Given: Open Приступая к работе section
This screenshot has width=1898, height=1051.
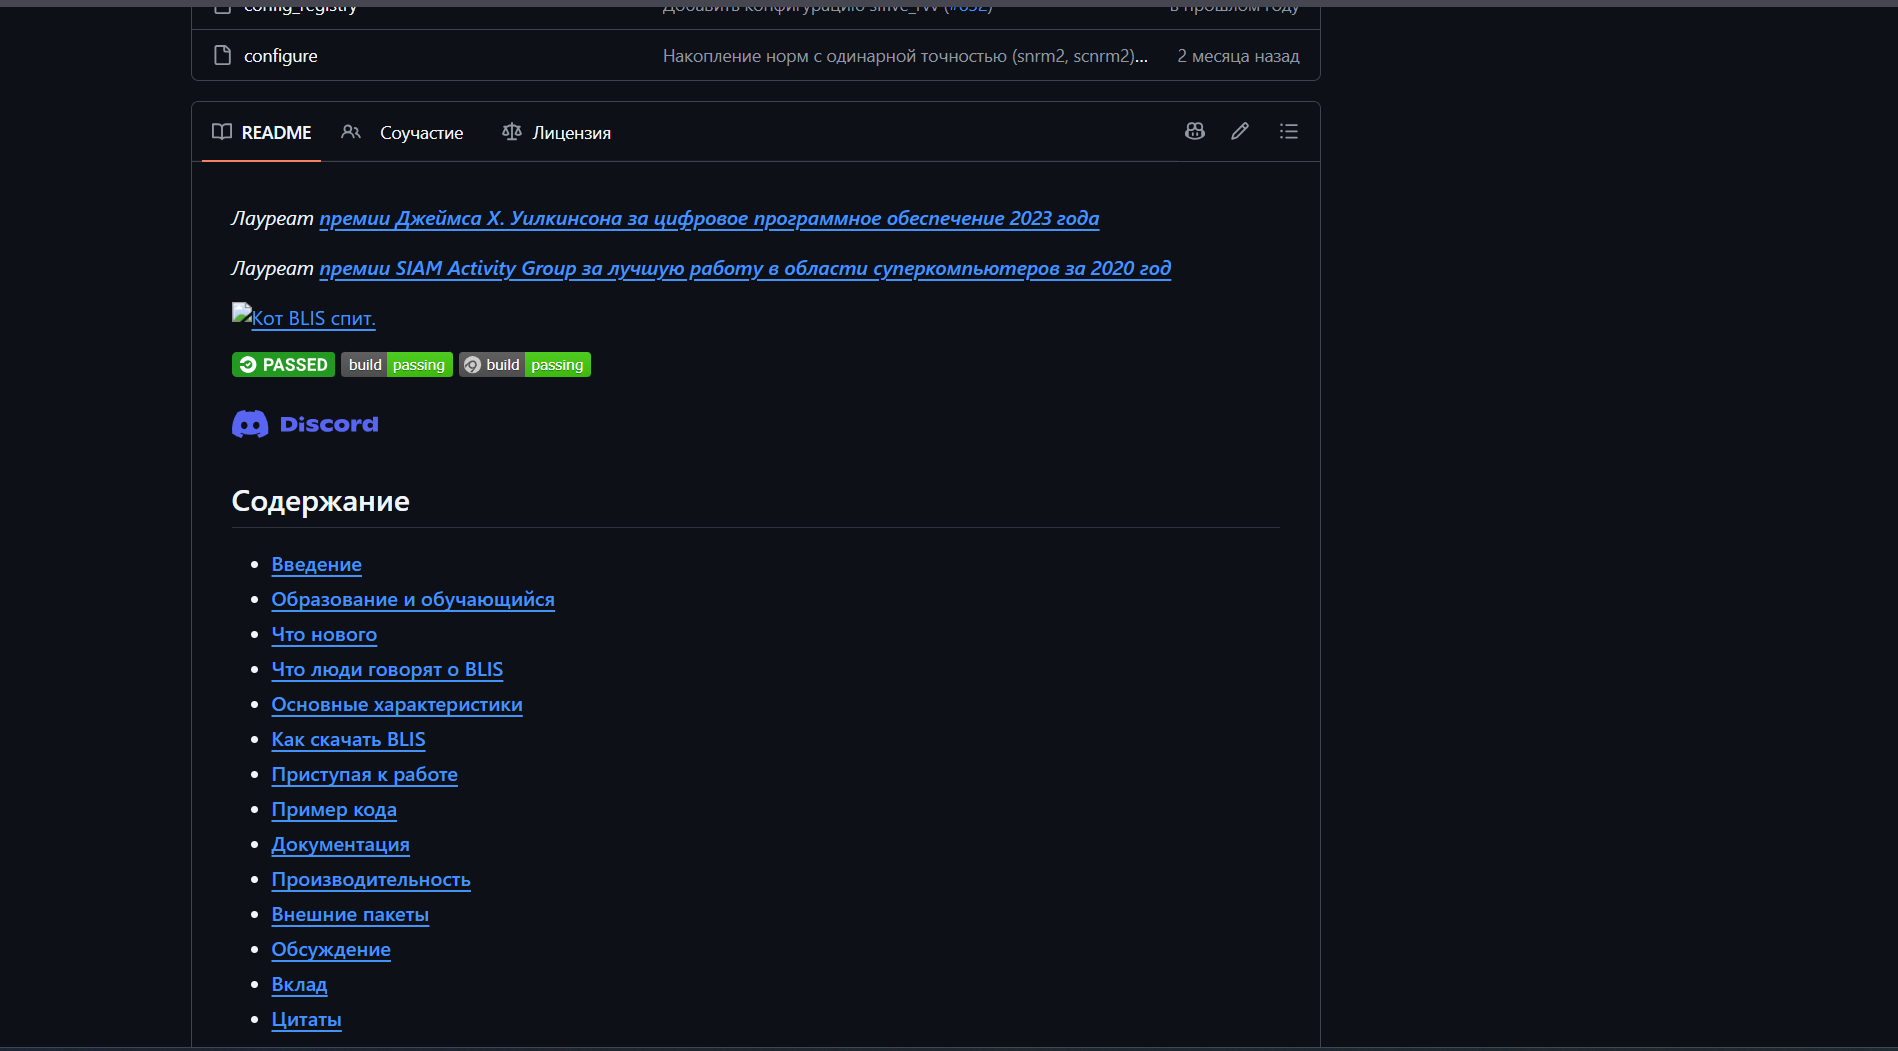Looking at the screenshot, I should pyautogui.click(x=365, y=774).
